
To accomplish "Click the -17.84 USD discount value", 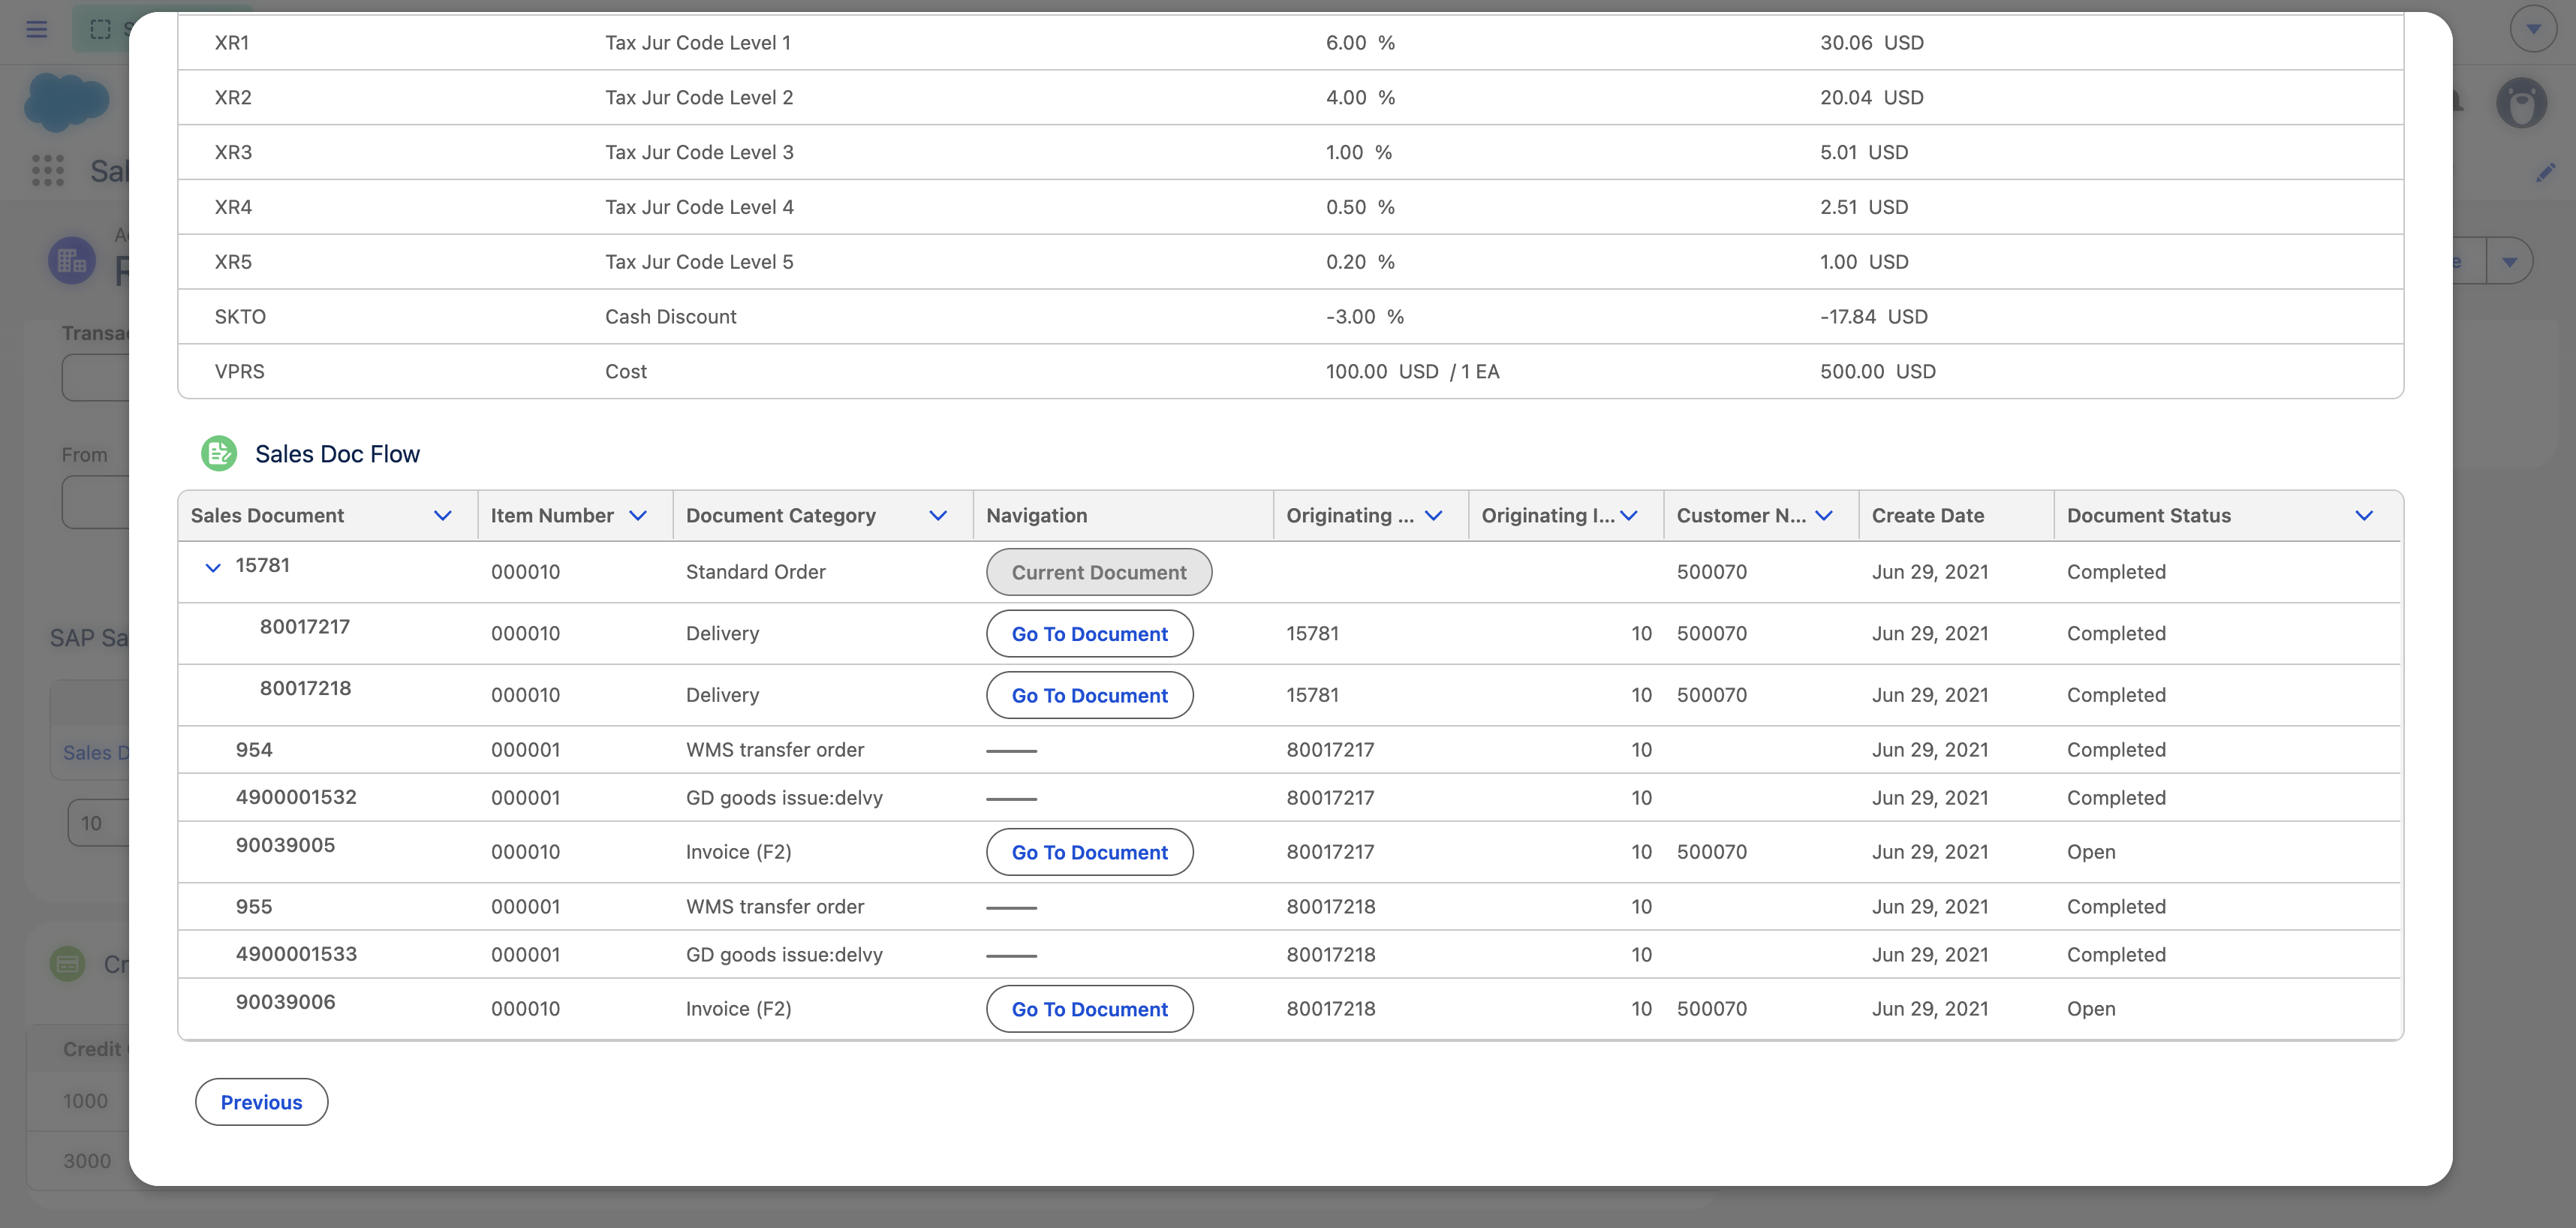I will tap(1874, 316).
